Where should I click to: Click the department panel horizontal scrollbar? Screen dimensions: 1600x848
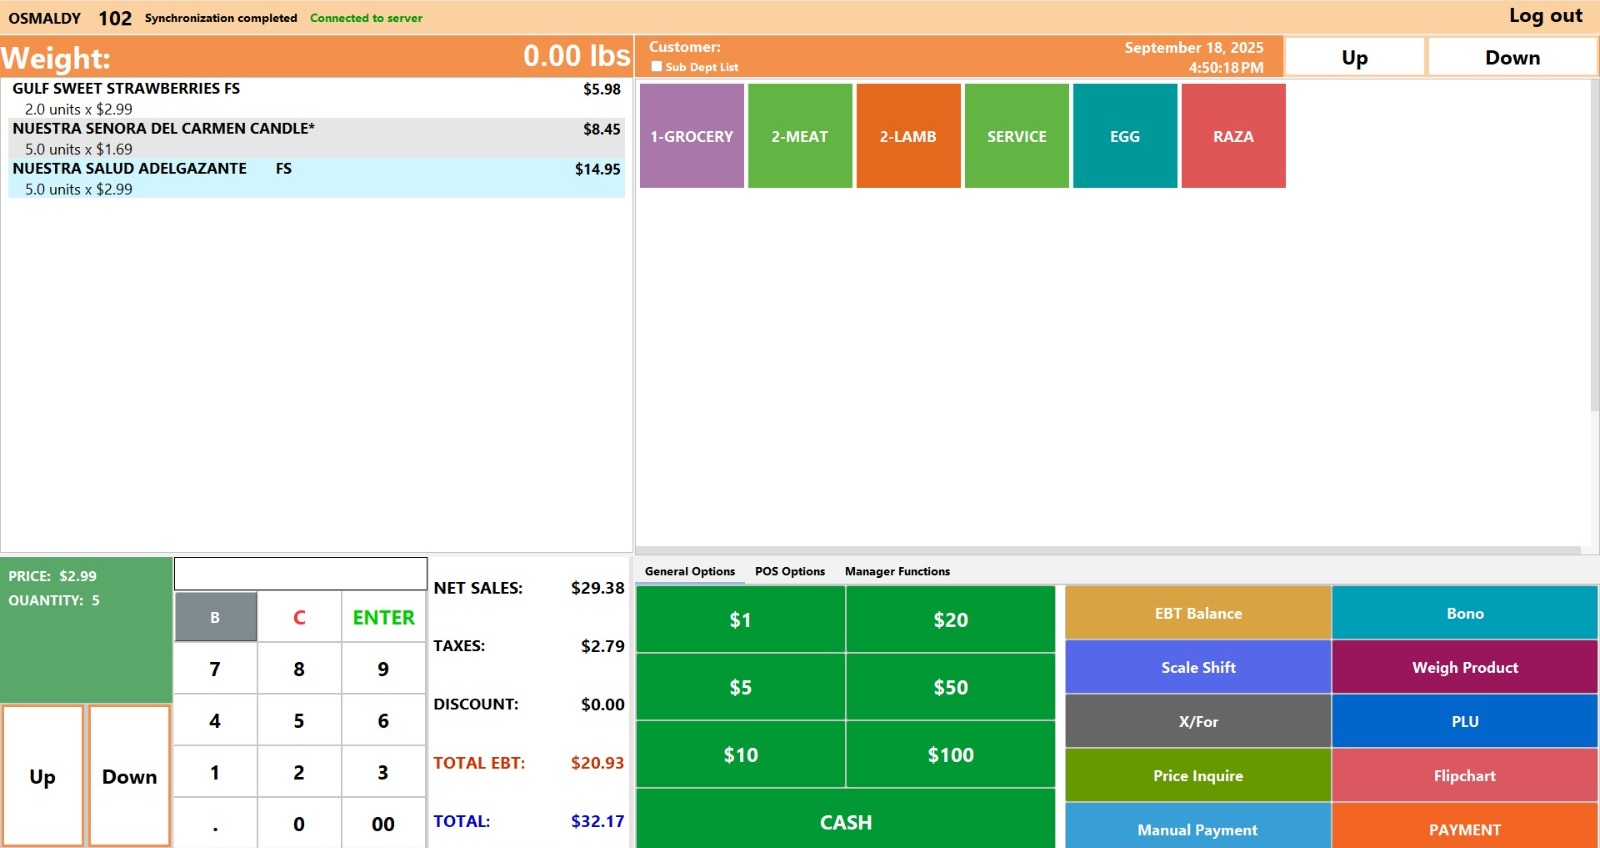[x=1108, y=550]
